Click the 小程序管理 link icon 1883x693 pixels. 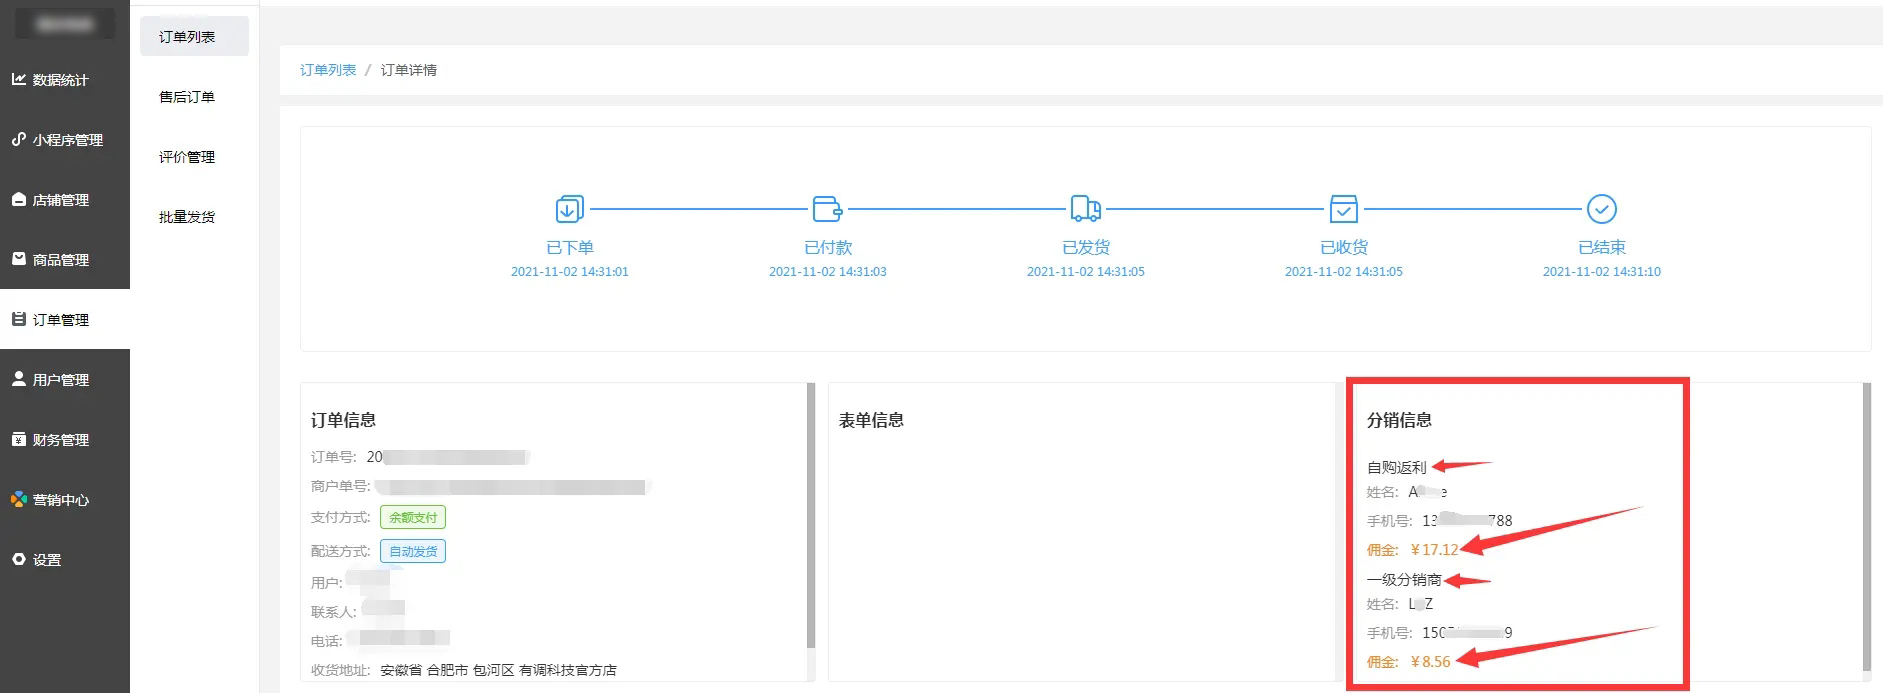(19, 139)
